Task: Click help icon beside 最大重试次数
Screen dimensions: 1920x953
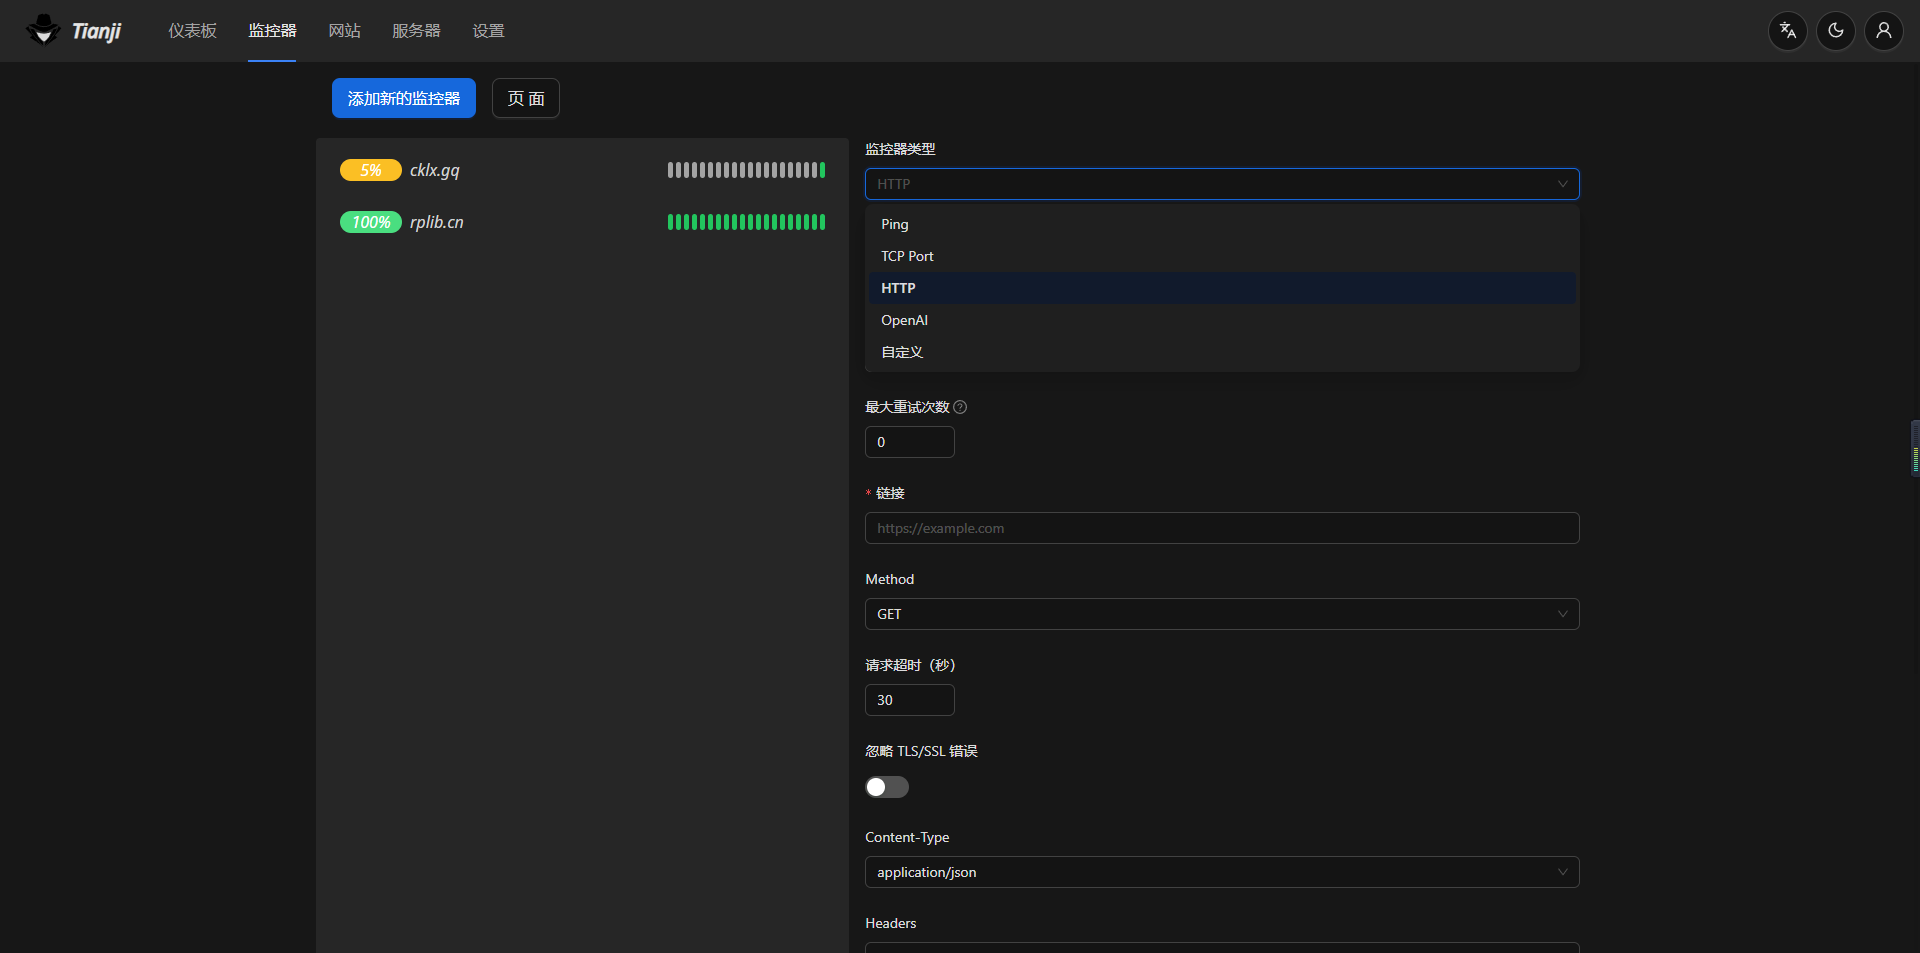Action: 960,407
